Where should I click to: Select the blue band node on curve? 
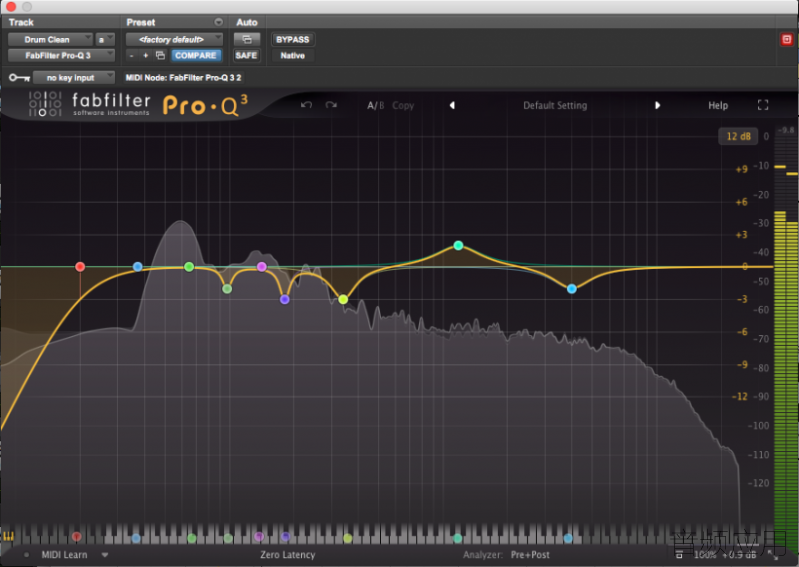(137, 266)
